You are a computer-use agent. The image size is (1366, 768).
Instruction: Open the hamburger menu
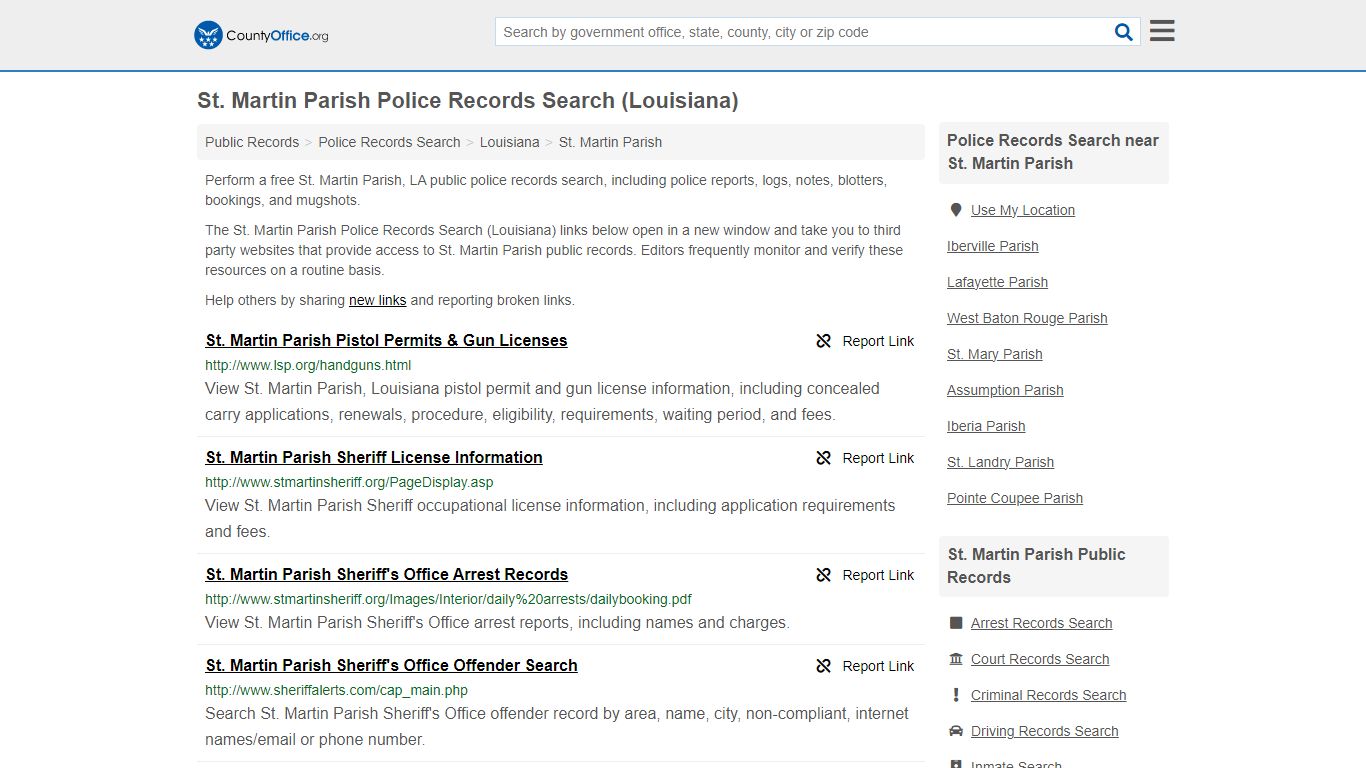tap(1162, 31)
